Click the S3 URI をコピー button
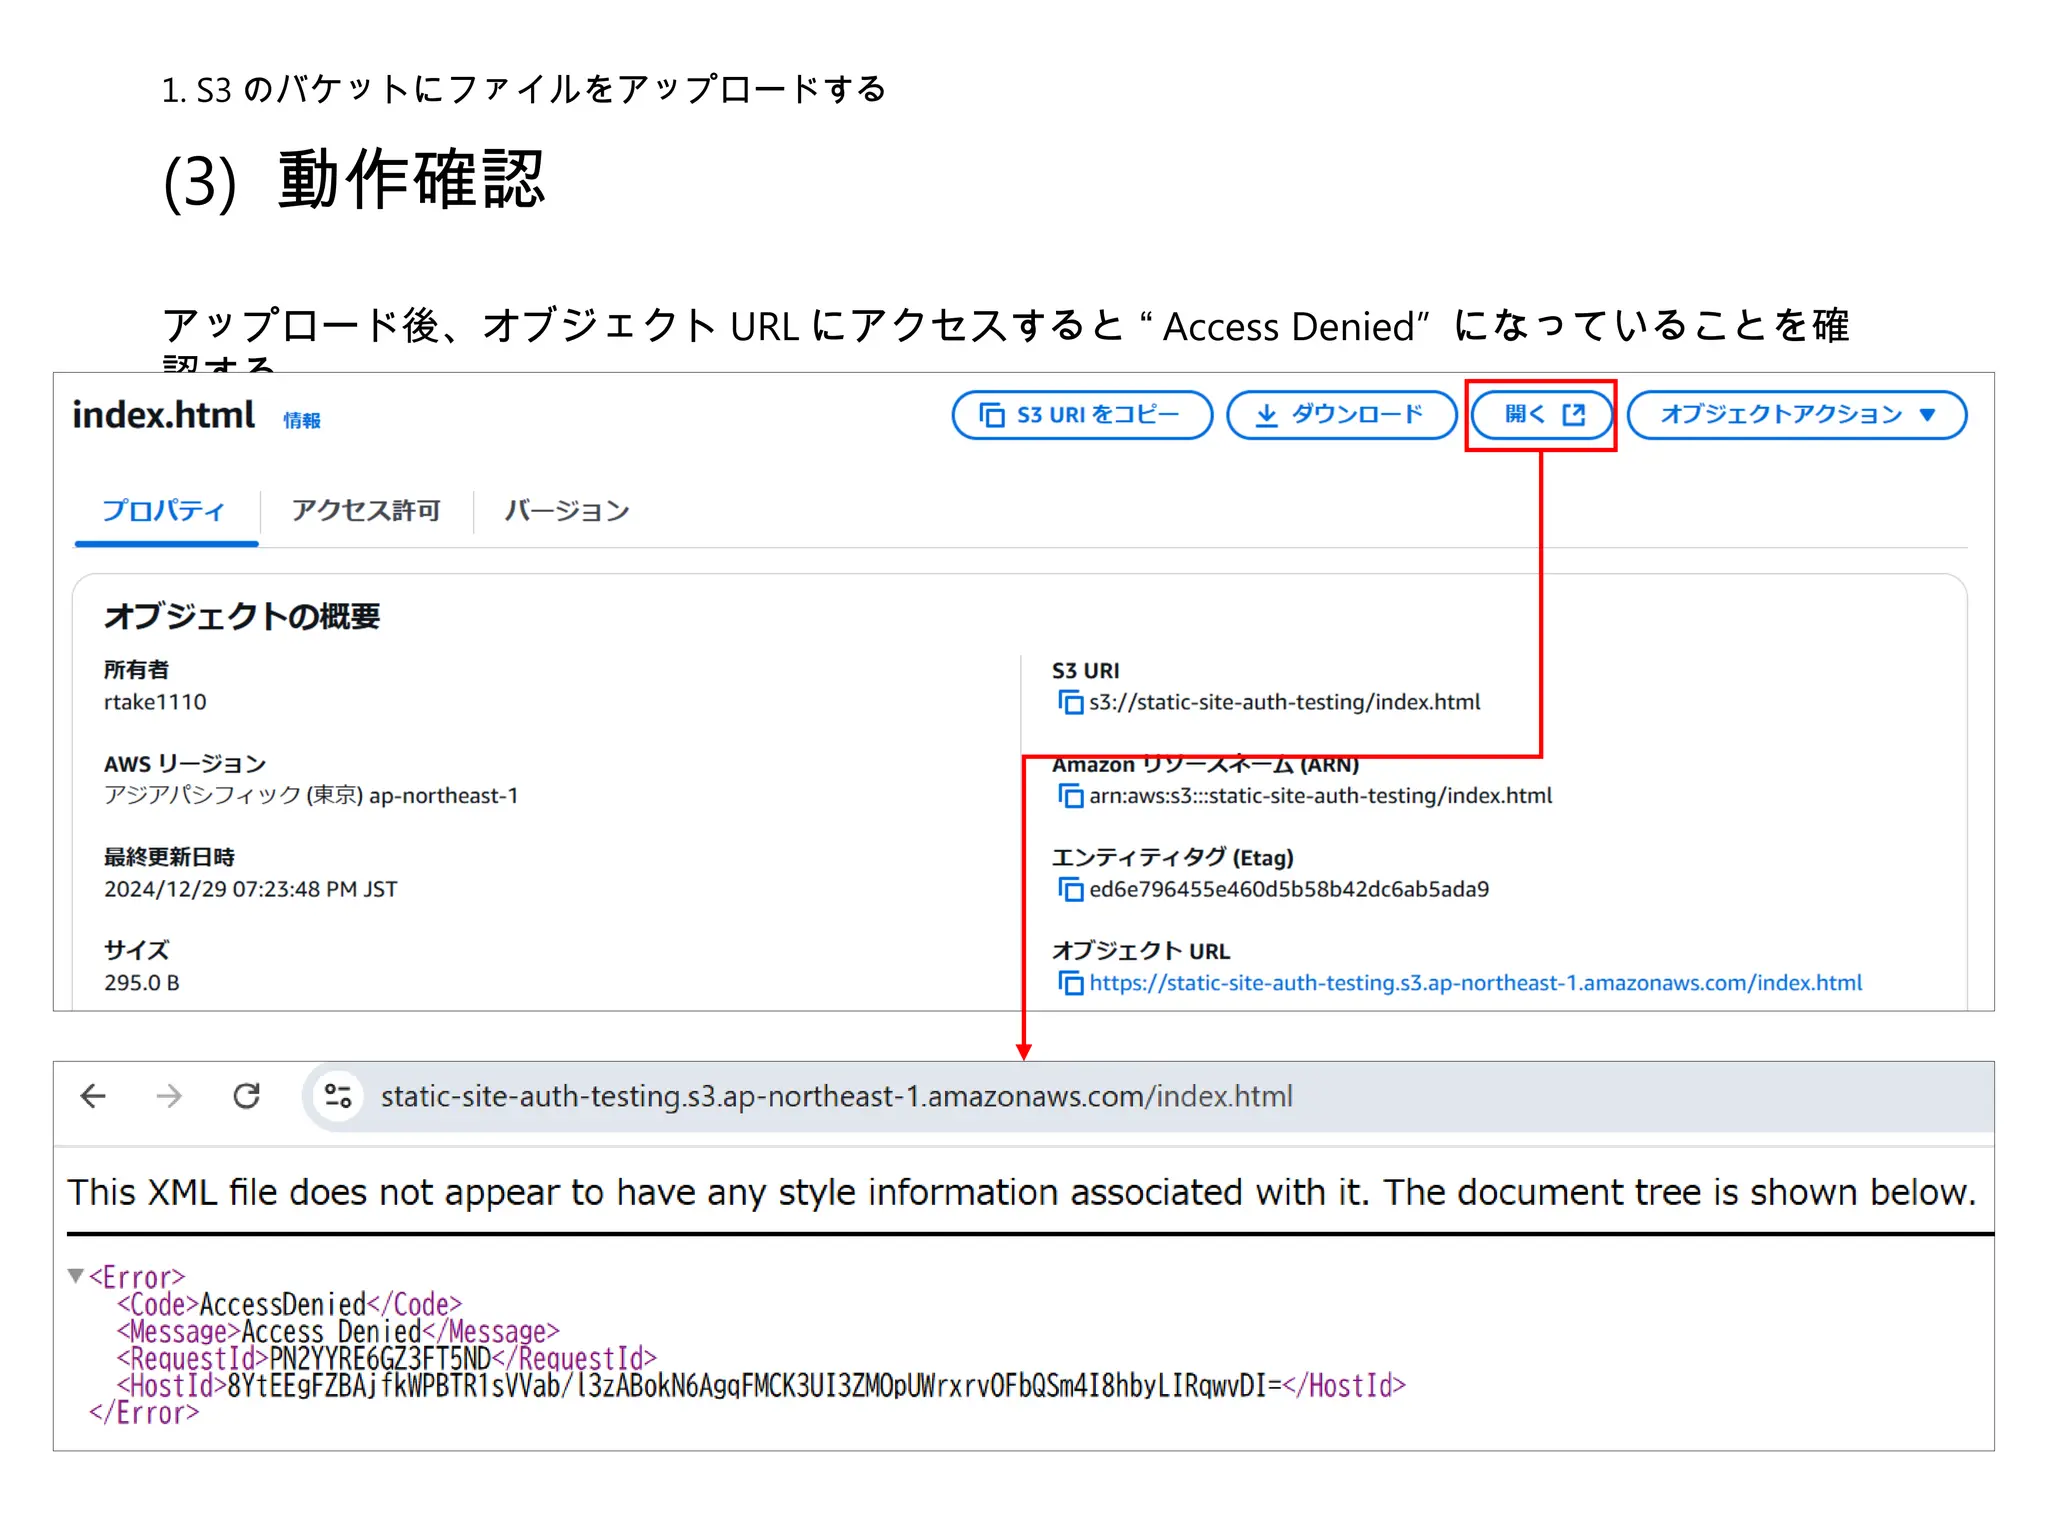The height and width of the screenshot is (1536, 2048). [x=1082, y=415]
